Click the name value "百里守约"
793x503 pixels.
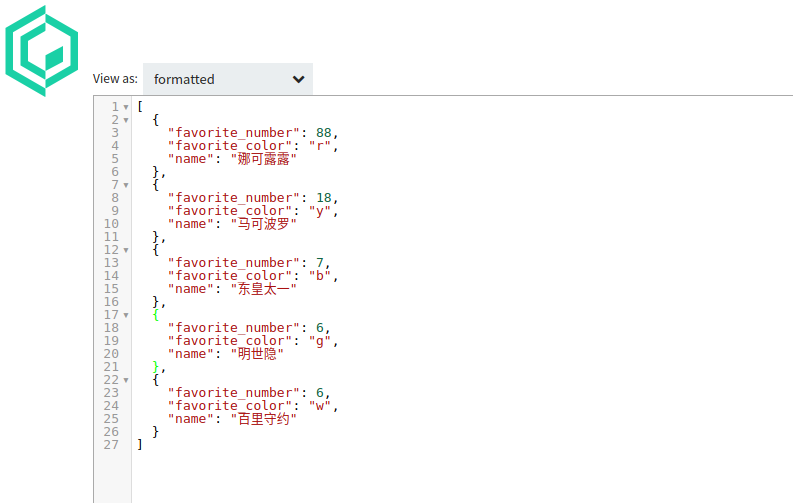coord(264,419)
